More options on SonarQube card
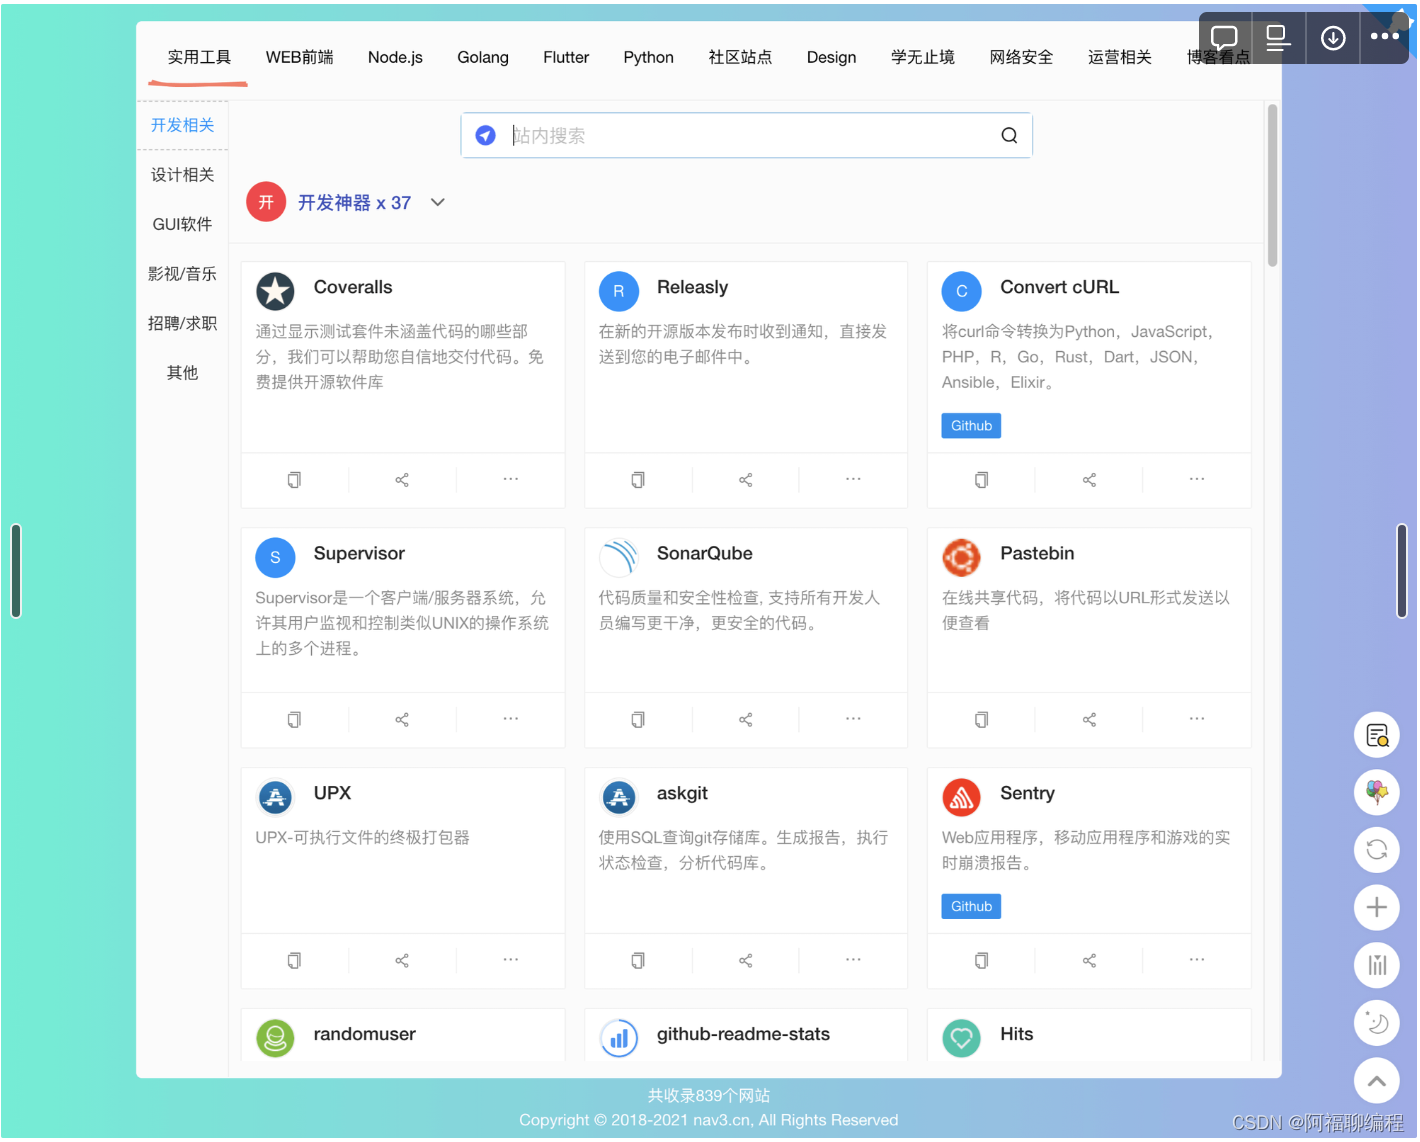Image resolution: width=1420 pixels, height=1142 pixels. point(853,720)
